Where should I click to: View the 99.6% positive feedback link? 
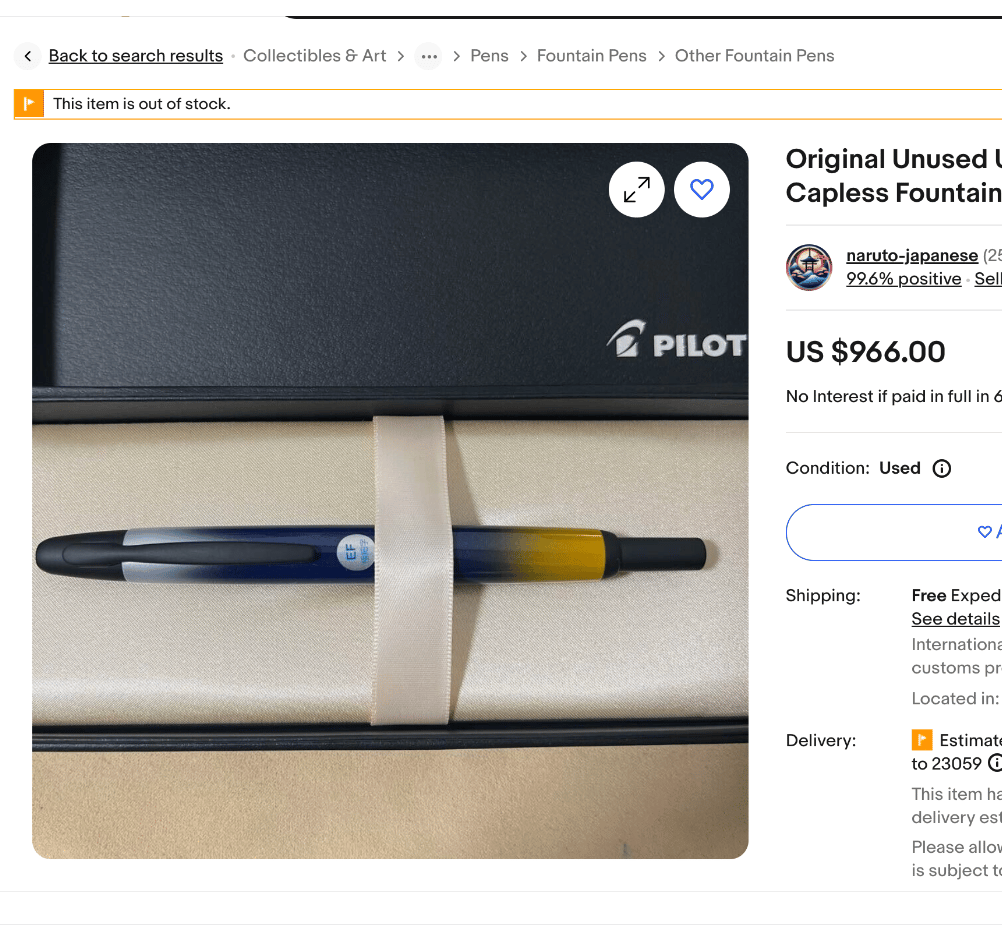(903, 279)
